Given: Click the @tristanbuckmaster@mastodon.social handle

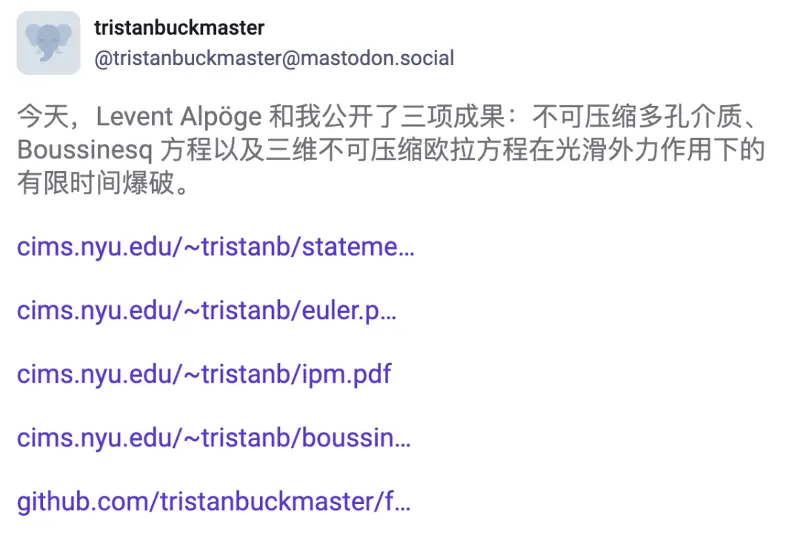Looking at the screenshot, I should 274,58.
